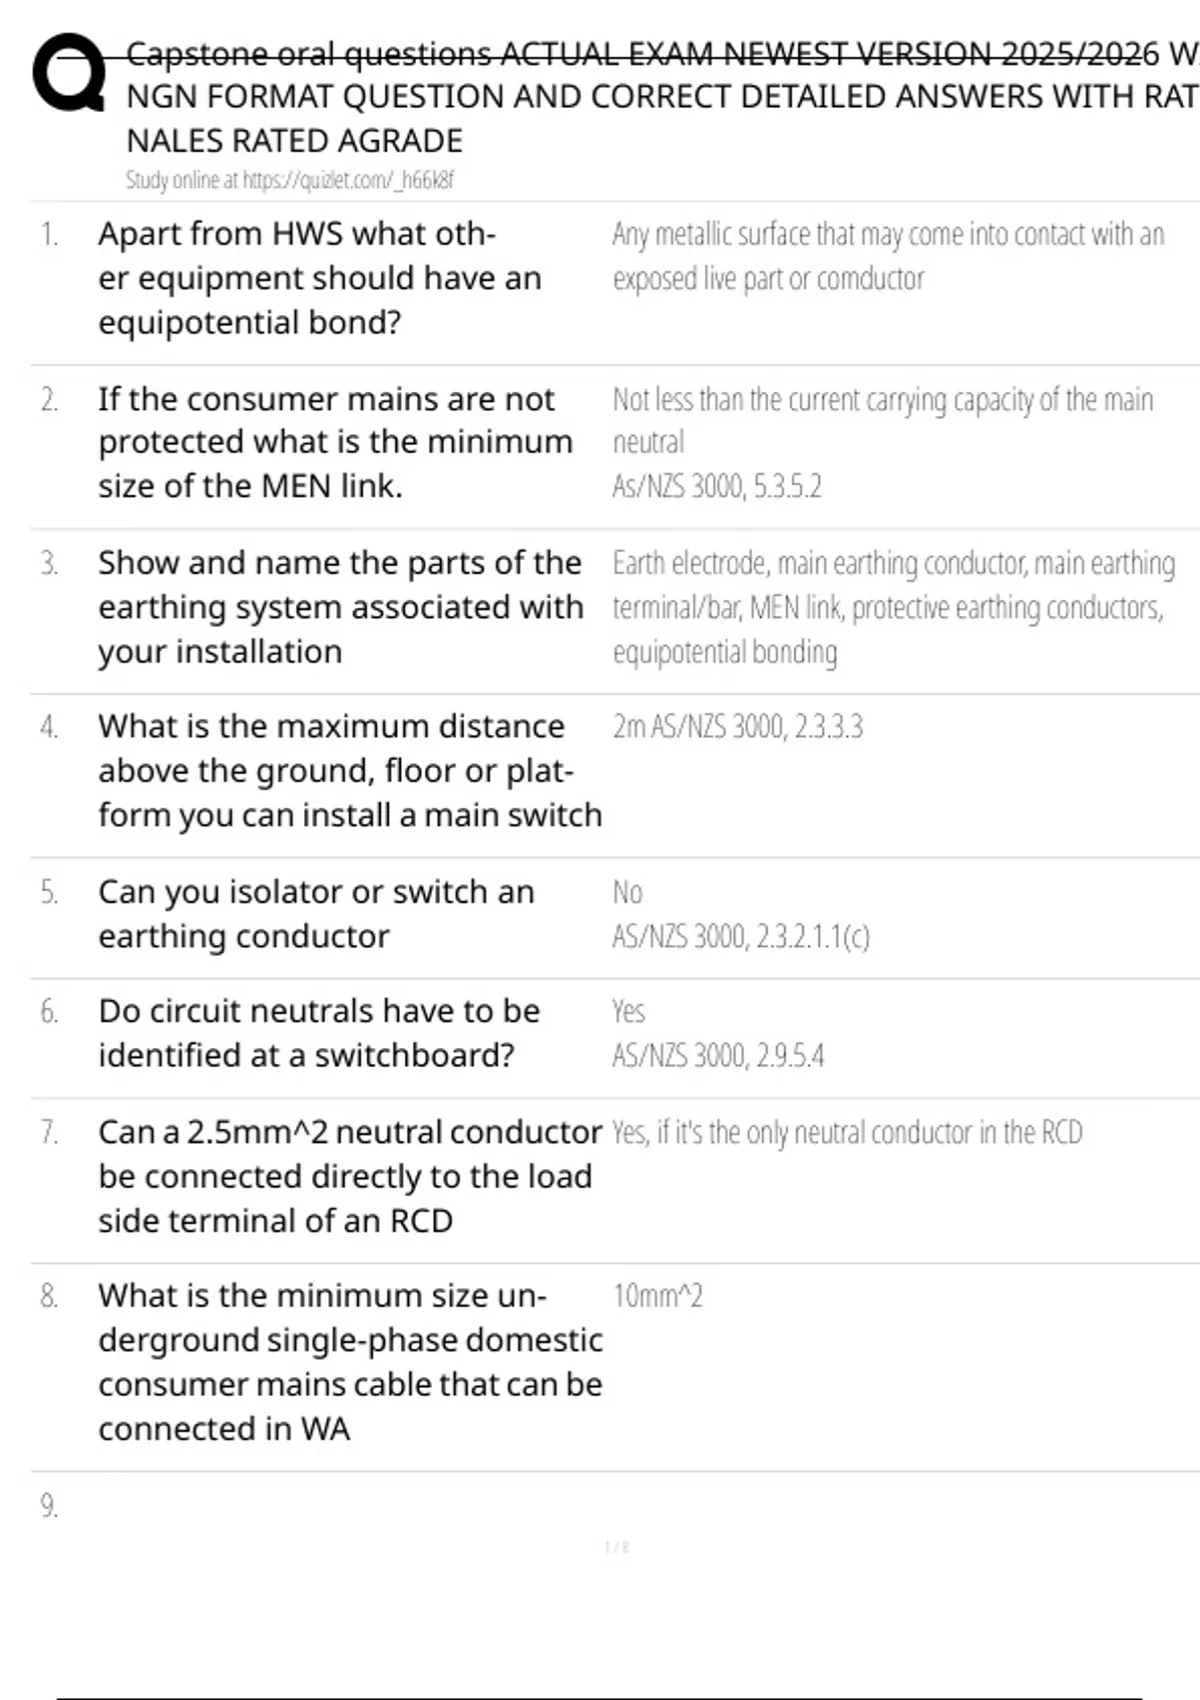Click the answer about any metallic surface
The width and height of the screenshot is (1200, 1700).
pos(887,256)
